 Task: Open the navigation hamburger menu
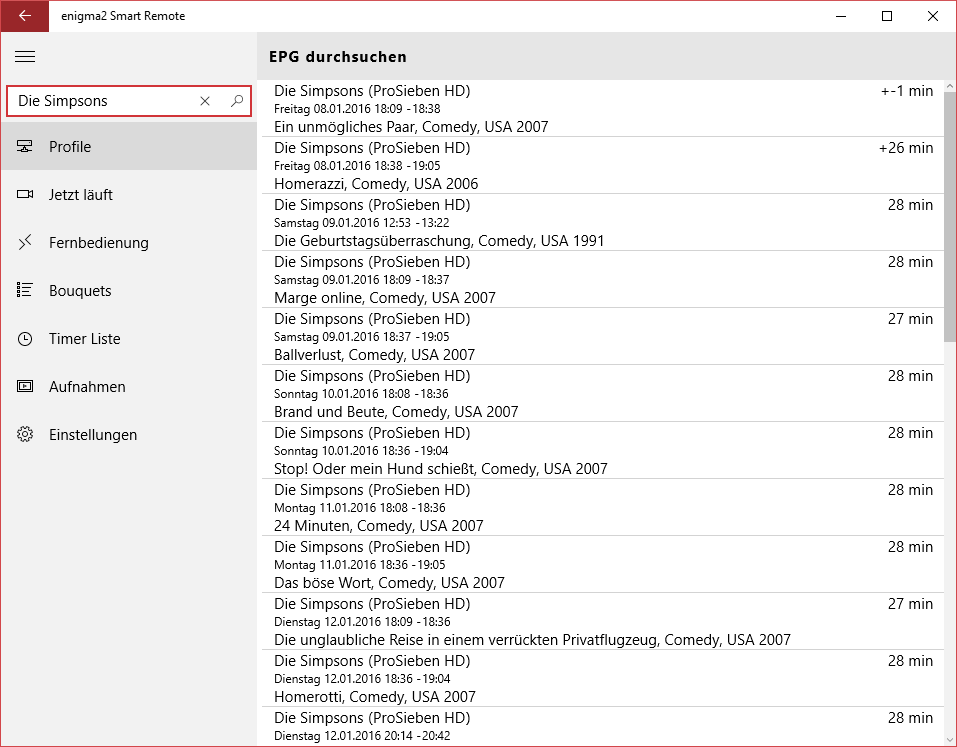pos(25,57)
